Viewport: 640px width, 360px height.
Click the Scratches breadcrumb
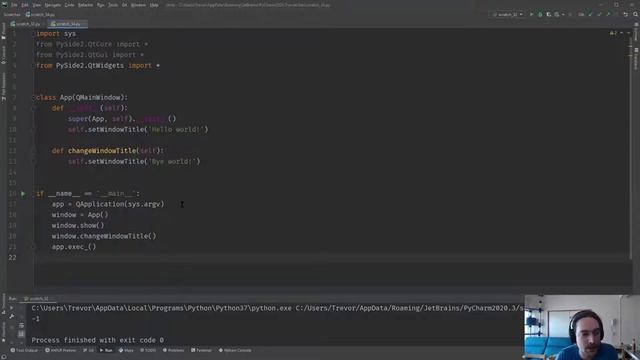(12, 14)
